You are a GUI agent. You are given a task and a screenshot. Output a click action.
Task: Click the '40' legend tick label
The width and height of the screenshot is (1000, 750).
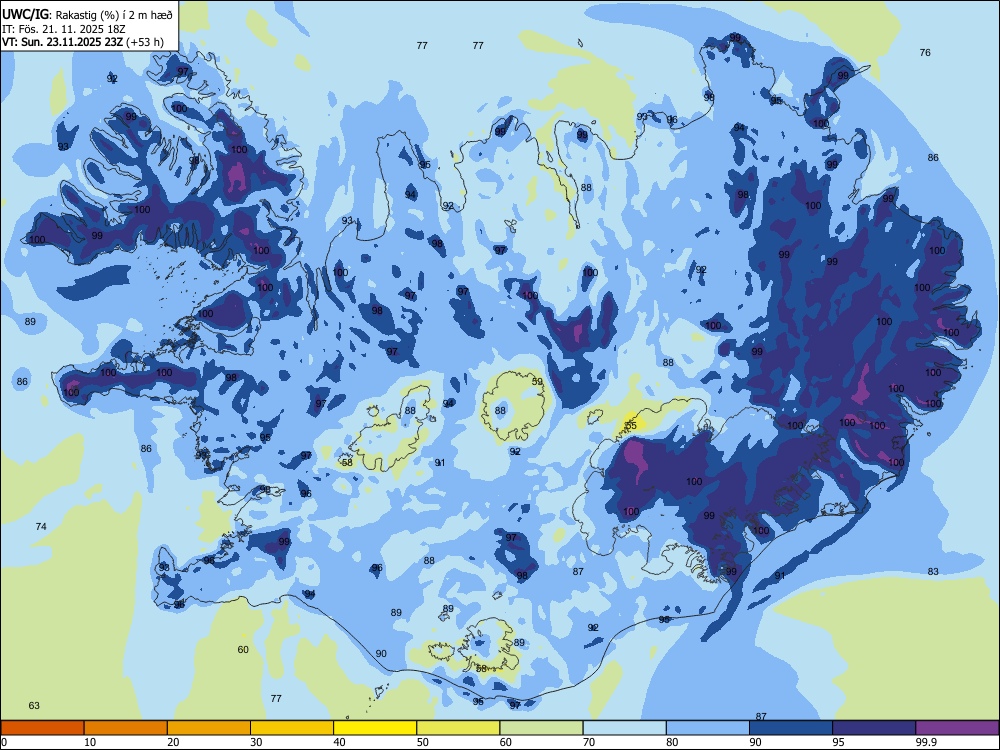[x=340, y=742]
